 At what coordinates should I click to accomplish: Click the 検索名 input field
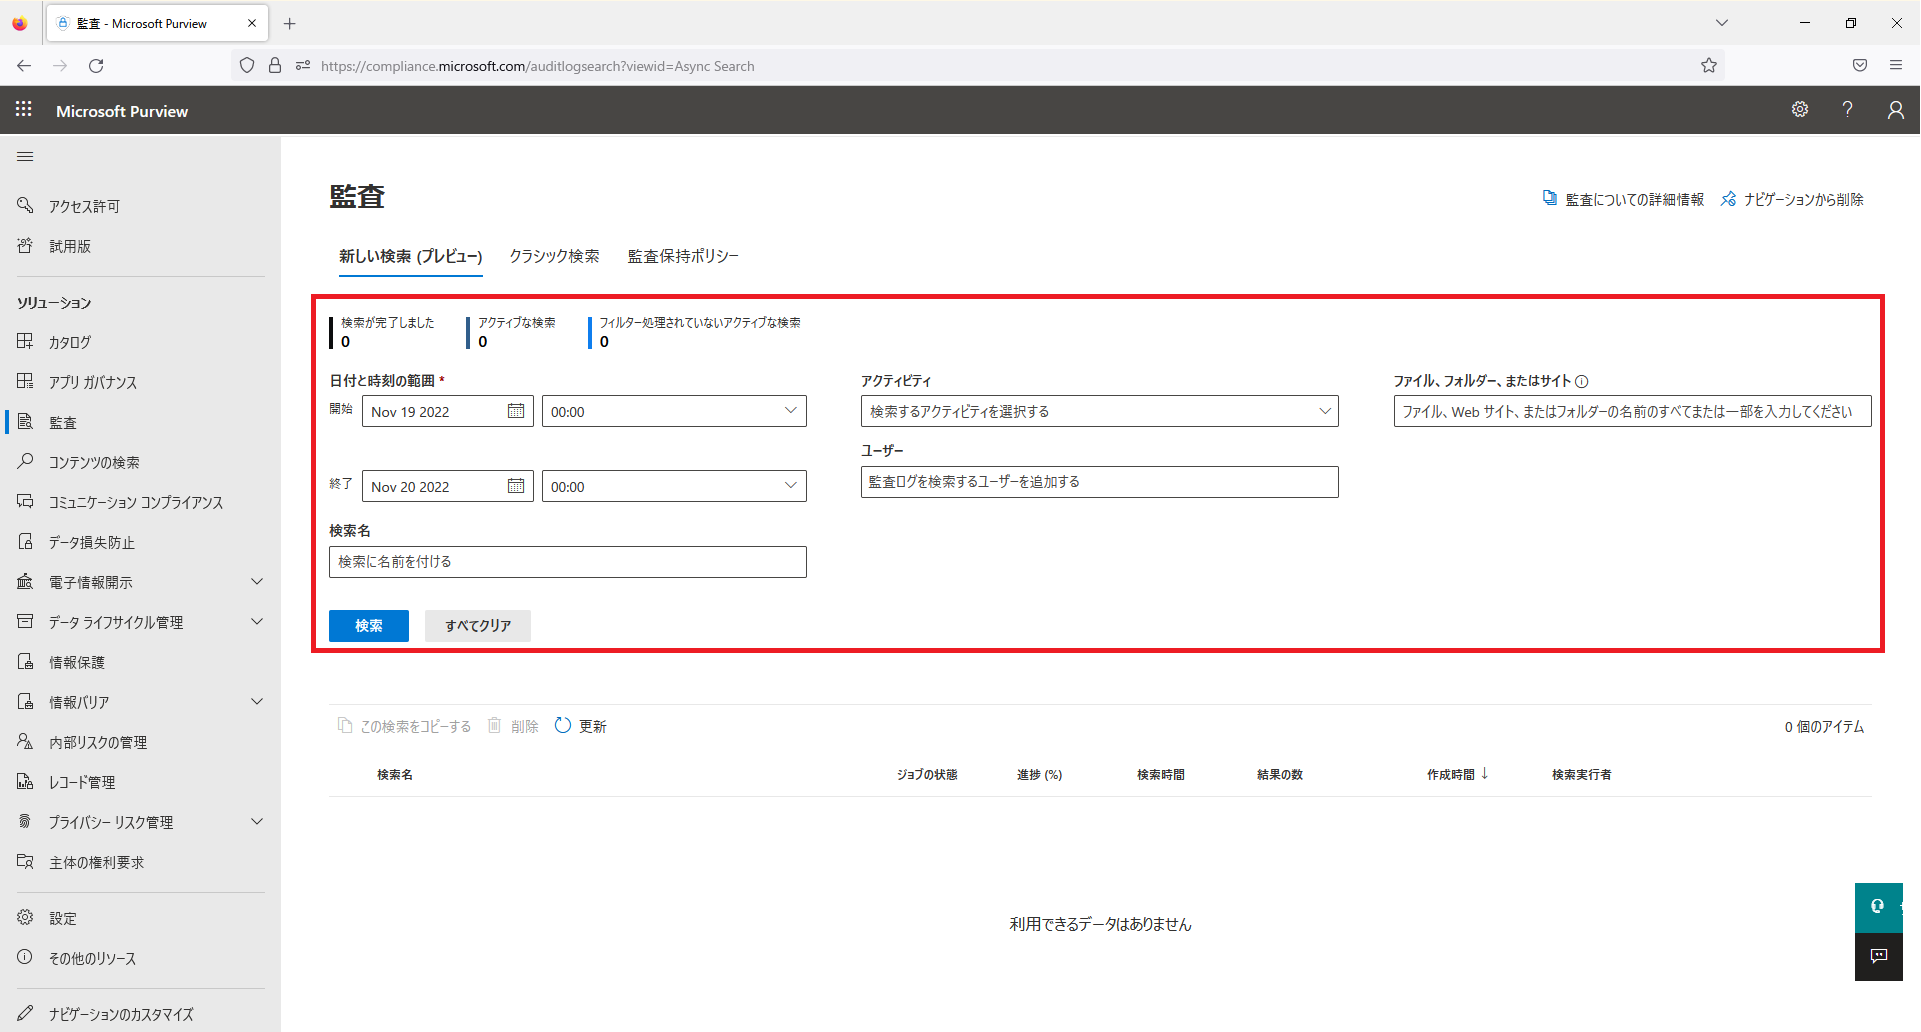[567, 562]
